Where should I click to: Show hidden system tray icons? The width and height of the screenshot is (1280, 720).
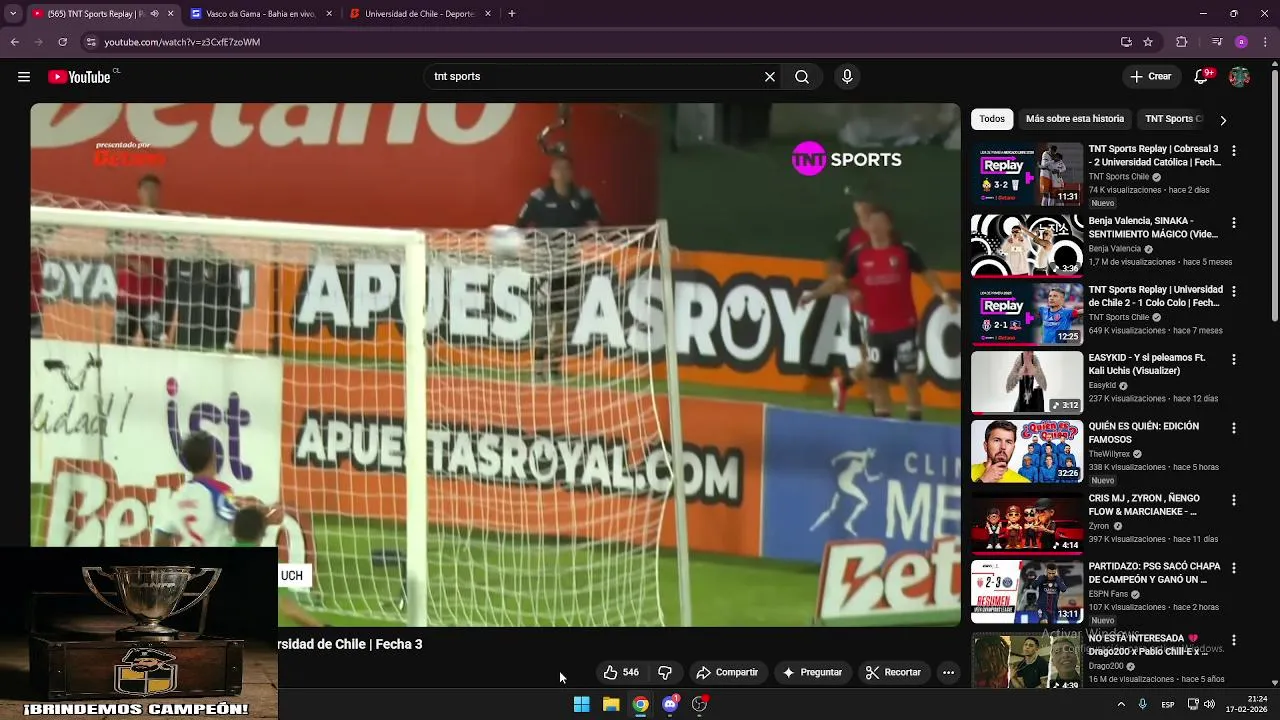coord(1121,704)
